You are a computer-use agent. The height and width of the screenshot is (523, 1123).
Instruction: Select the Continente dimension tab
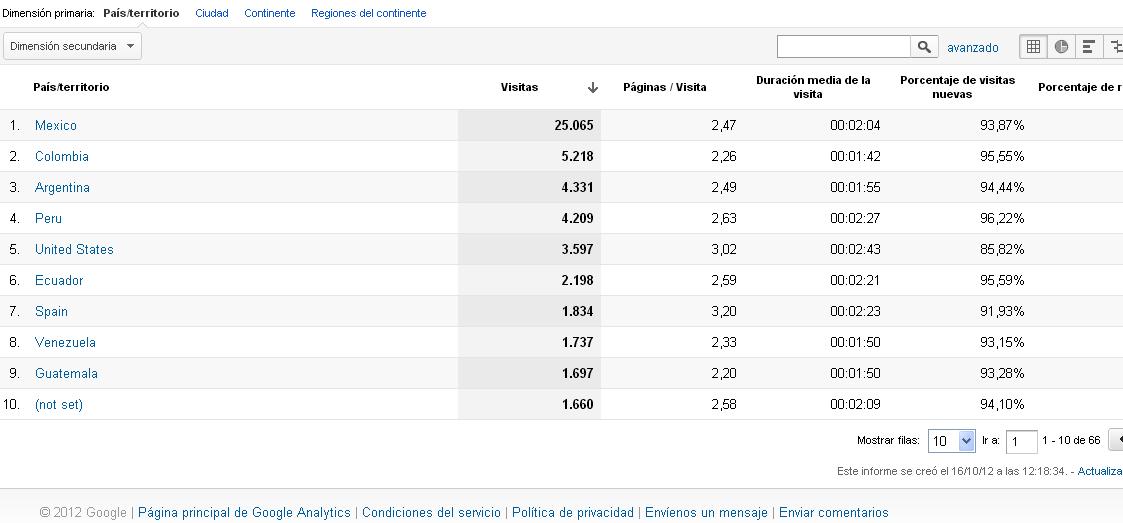click(269, 13)
